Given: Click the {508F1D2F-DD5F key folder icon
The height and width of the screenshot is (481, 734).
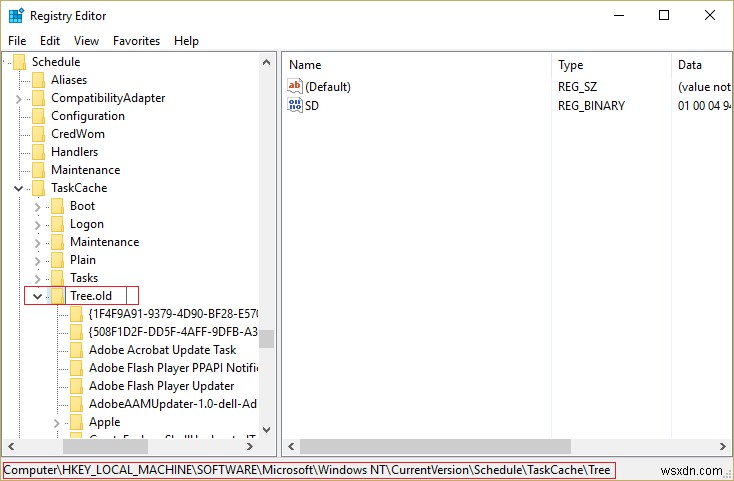Looking at the screenshot, I should (x=76, y=332).
